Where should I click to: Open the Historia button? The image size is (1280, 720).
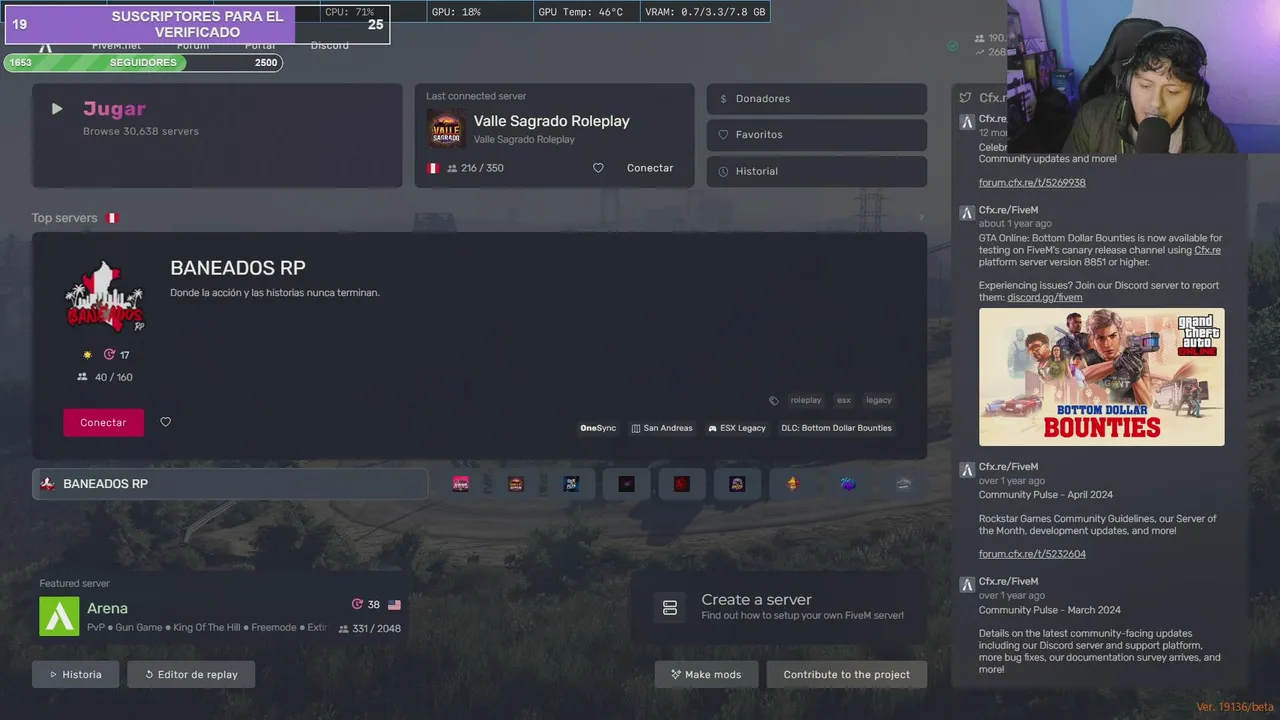point(75,674)
